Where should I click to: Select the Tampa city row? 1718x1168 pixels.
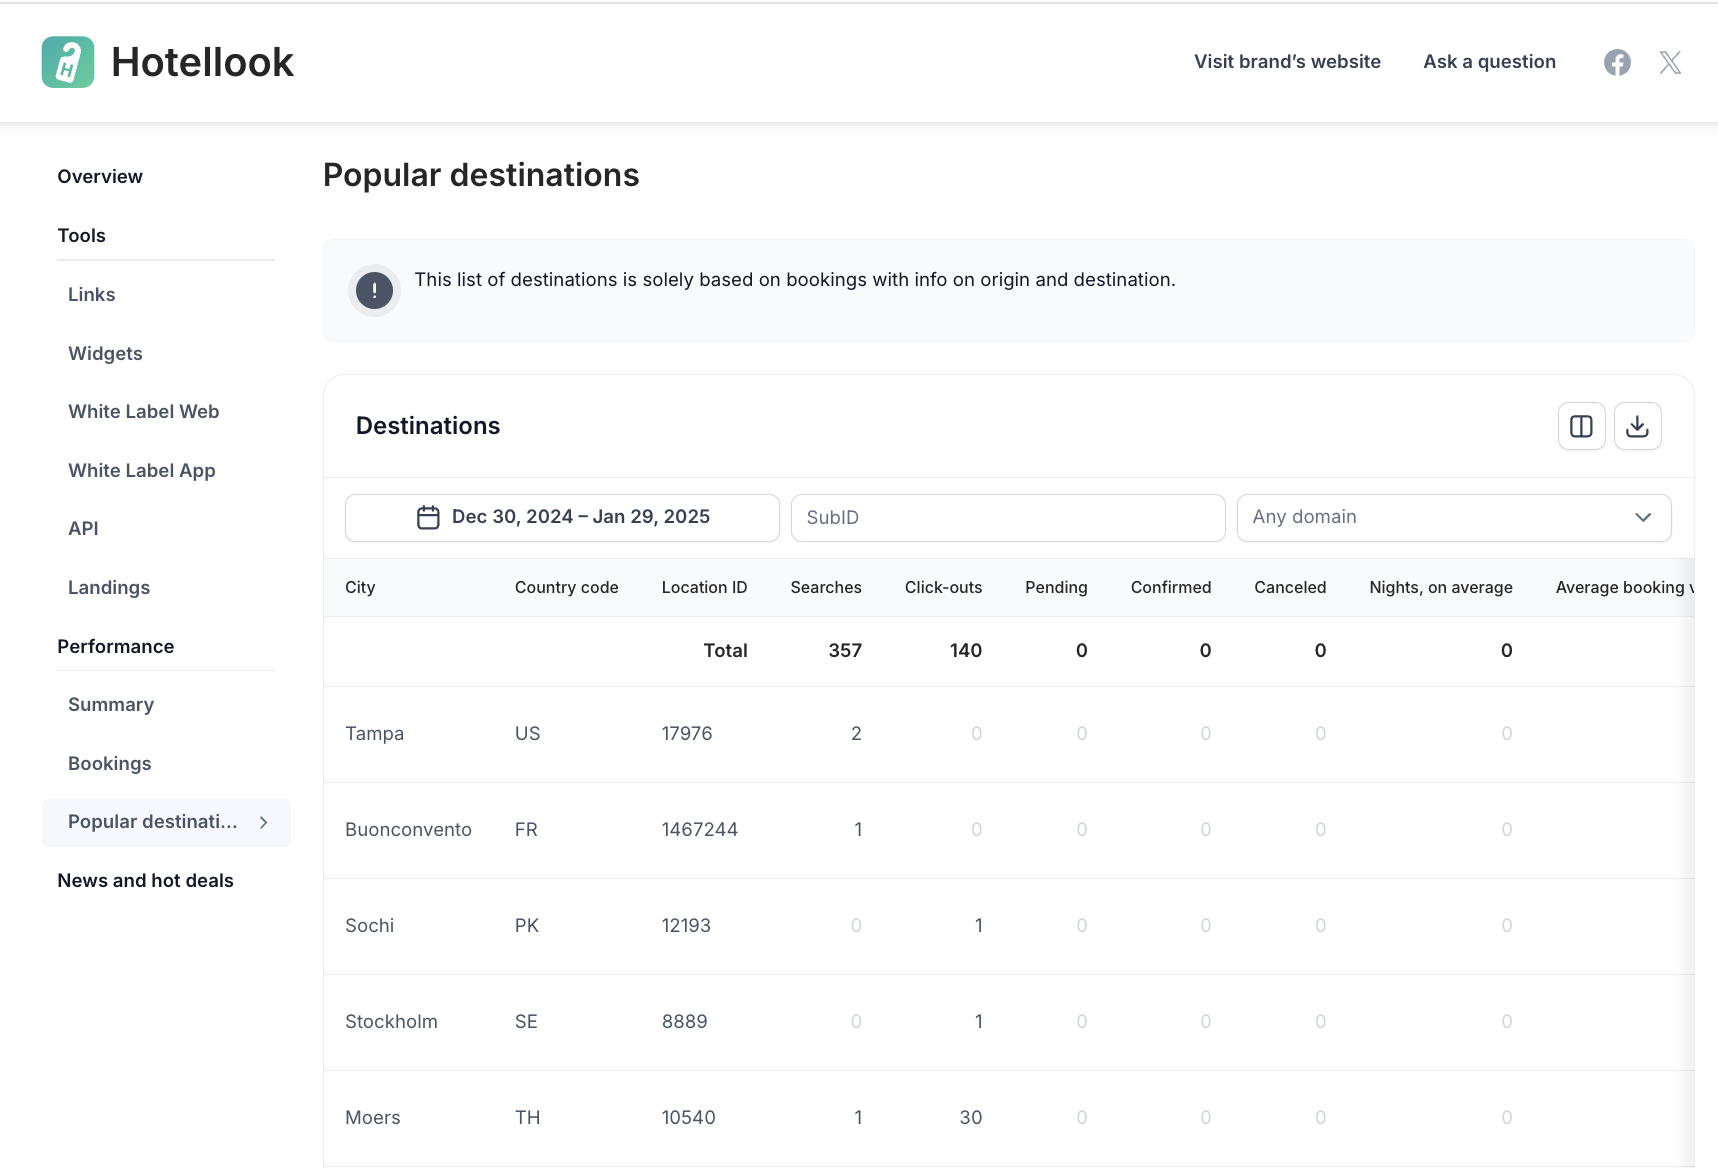coord(1008,734)
